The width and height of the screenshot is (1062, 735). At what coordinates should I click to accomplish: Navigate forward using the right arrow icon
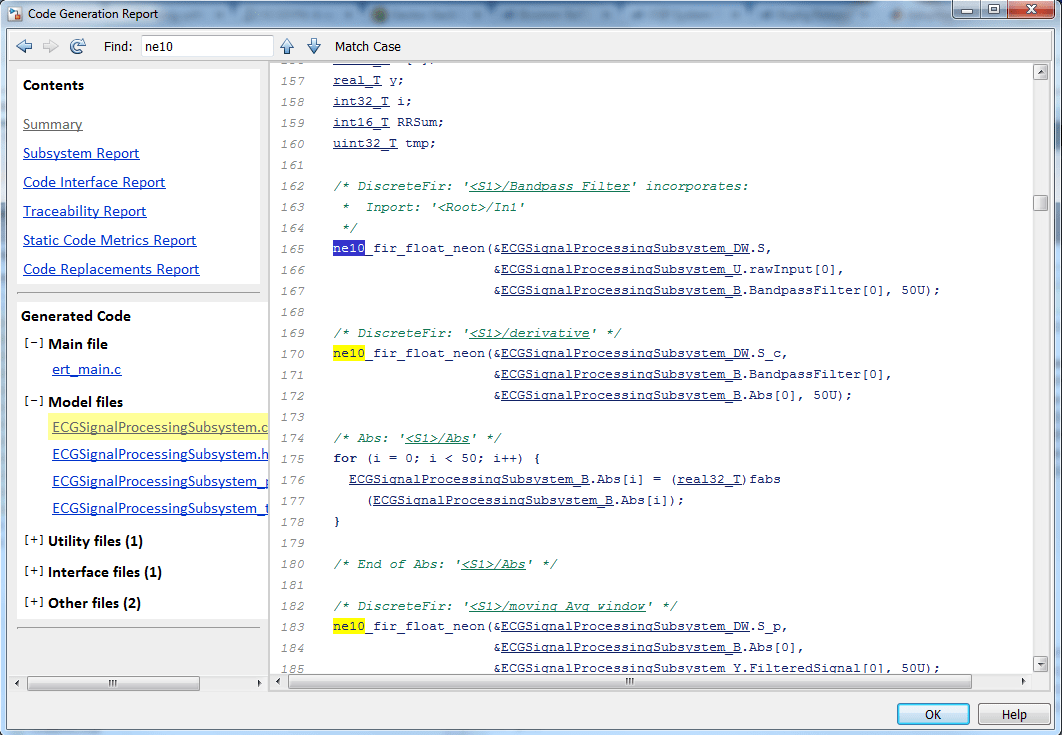[x=50, y=46]
